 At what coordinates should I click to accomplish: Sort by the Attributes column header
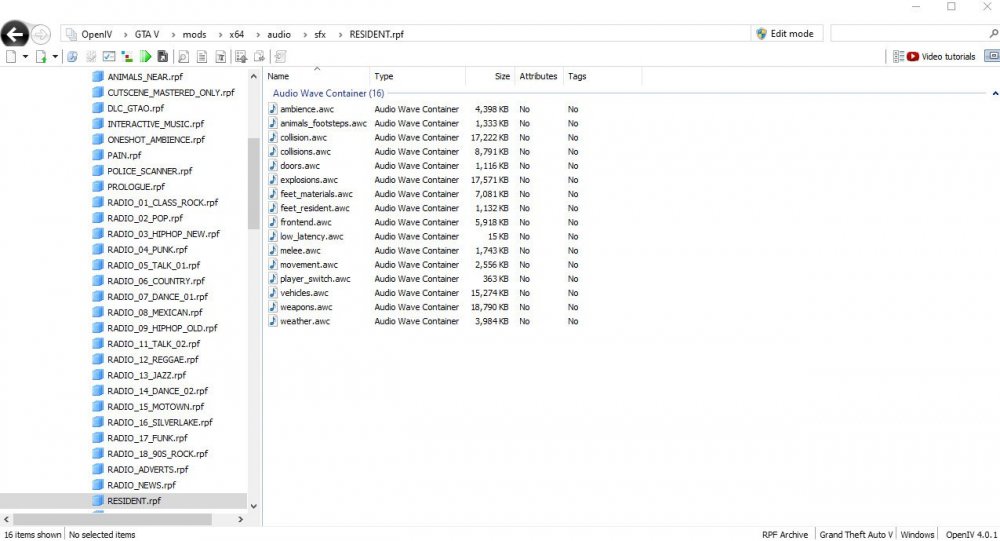538,76
